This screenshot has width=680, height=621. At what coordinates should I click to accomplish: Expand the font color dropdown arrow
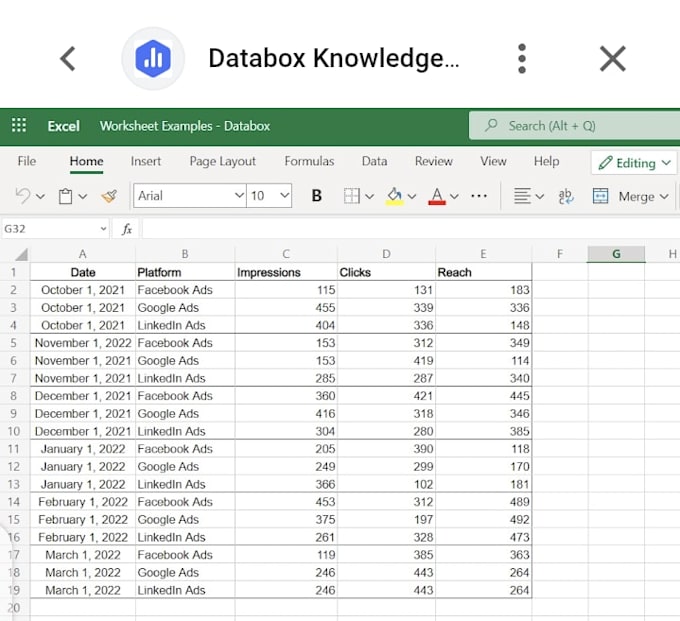pos(454,196)
